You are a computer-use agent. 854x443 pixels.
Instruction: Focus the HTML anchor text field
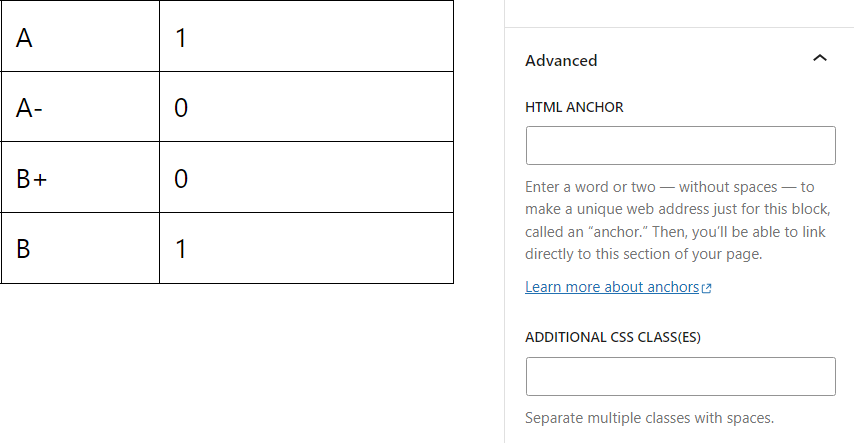click(680, 145)
